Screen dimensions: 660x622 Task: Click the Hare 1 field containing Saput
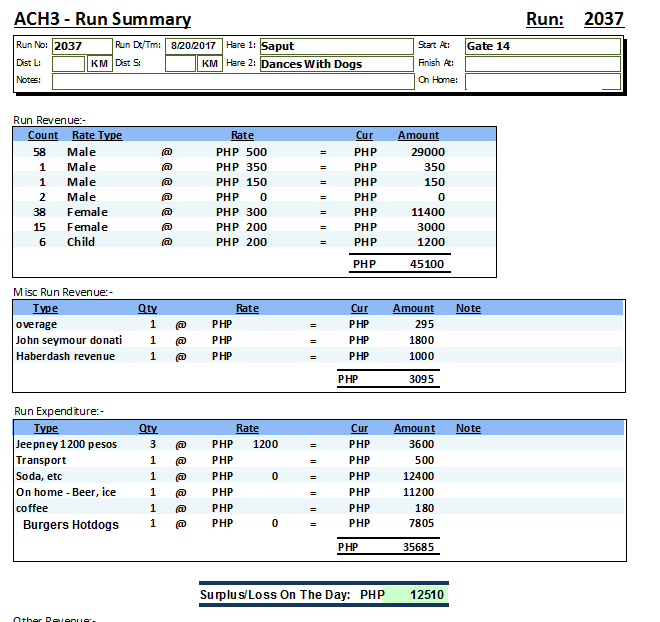click(x=335, y=46)
